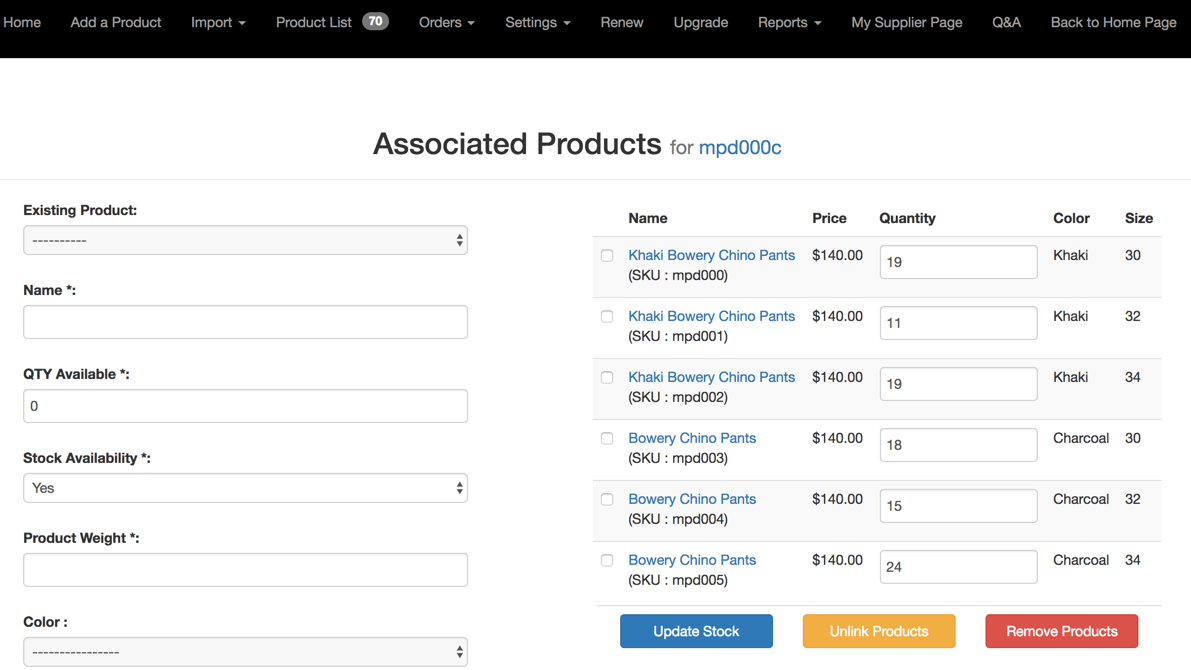Check the box for SKU mpd000
Screen dimensions: 1191x670
point(607,256)
